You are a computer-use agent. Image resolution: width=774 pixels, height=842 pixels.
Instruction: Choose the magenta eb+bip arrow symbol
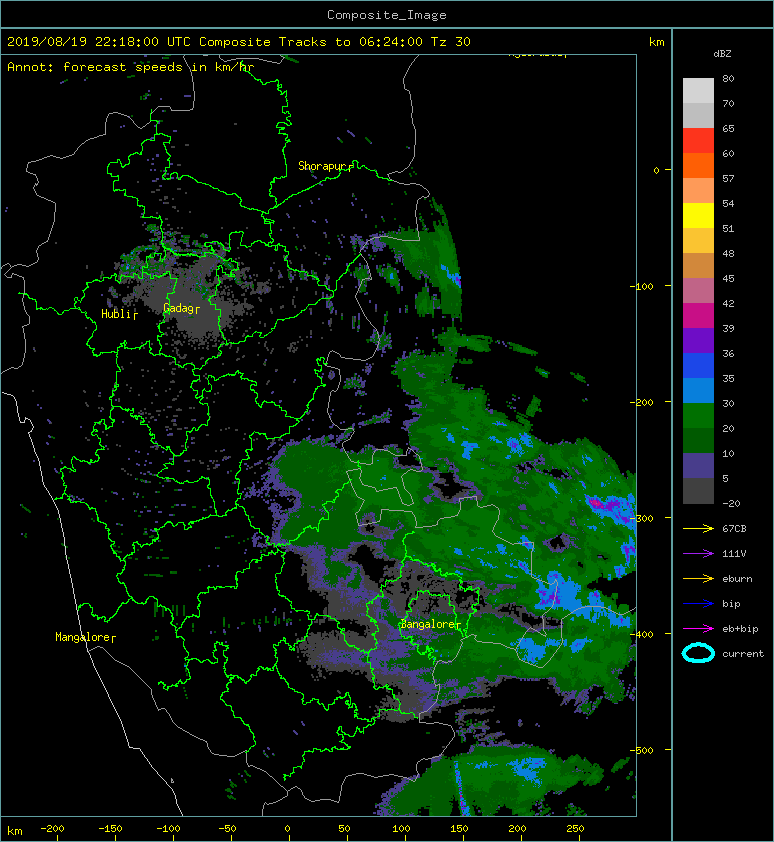tap(698, 629)
